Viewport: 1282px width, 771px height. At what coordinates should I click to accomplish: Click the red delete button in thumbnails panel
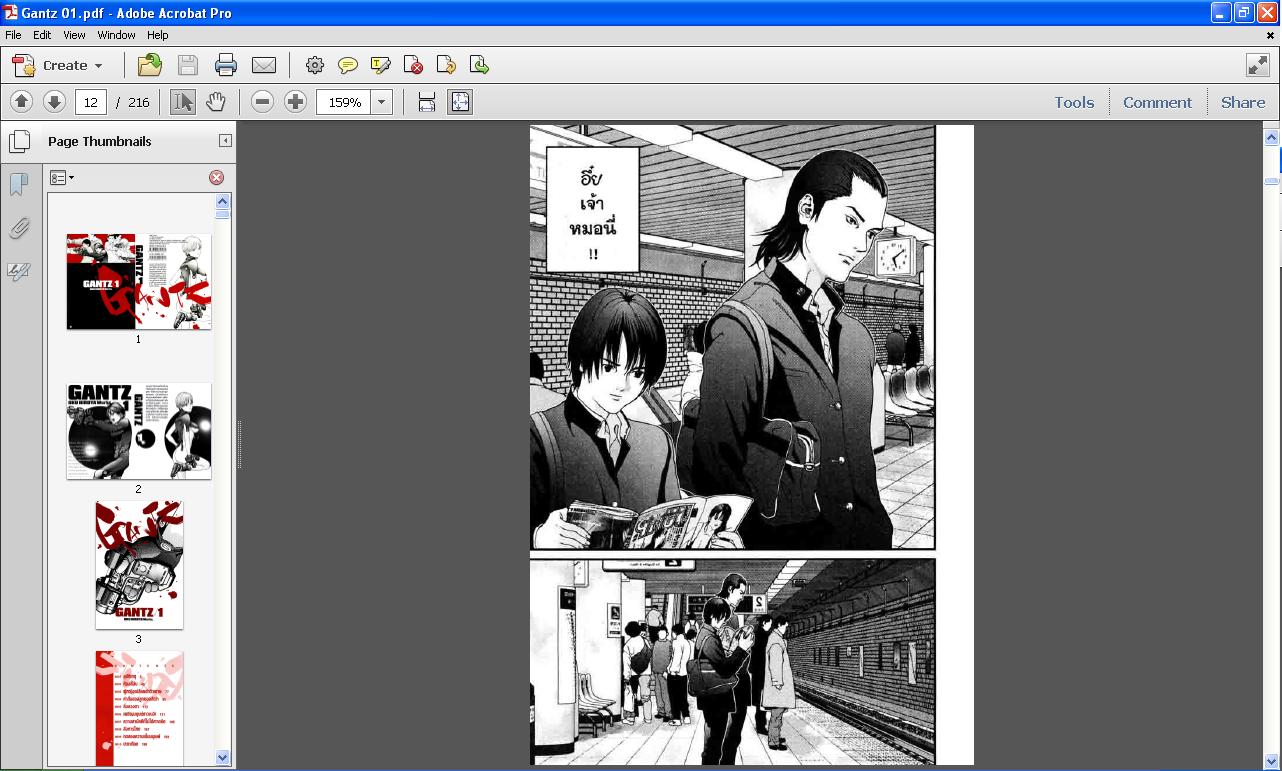pos(216,177)
